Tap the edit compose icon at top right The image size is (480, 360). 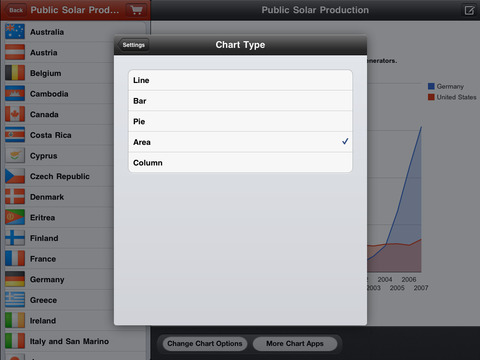click(x=469, y=10)
